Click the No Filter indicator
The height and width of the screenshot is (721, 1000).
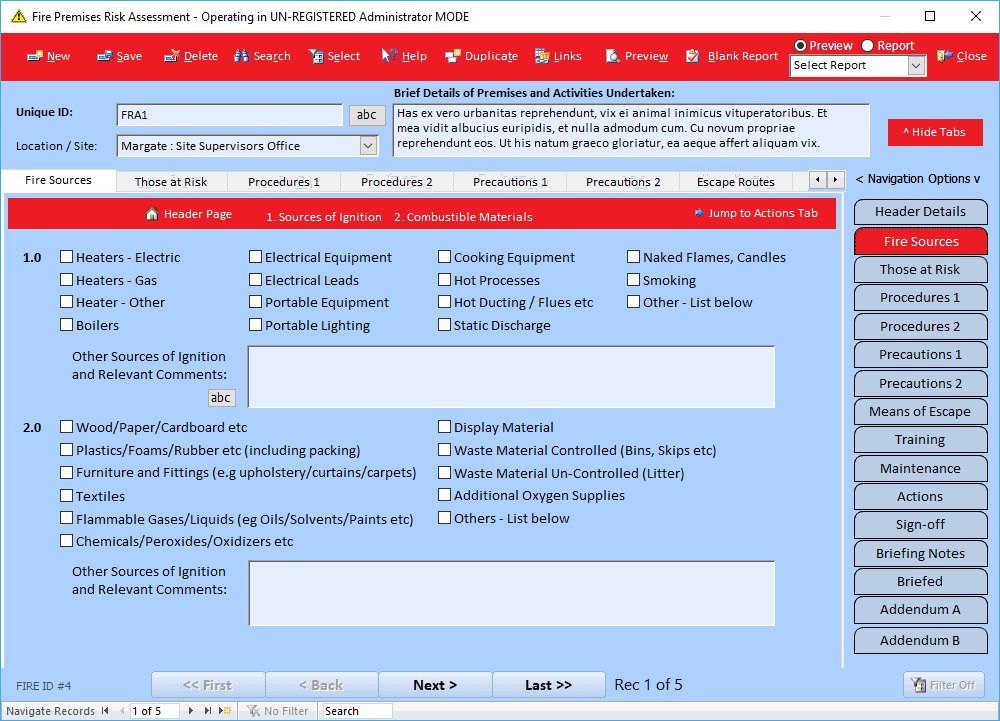click(x=278, y=711)
